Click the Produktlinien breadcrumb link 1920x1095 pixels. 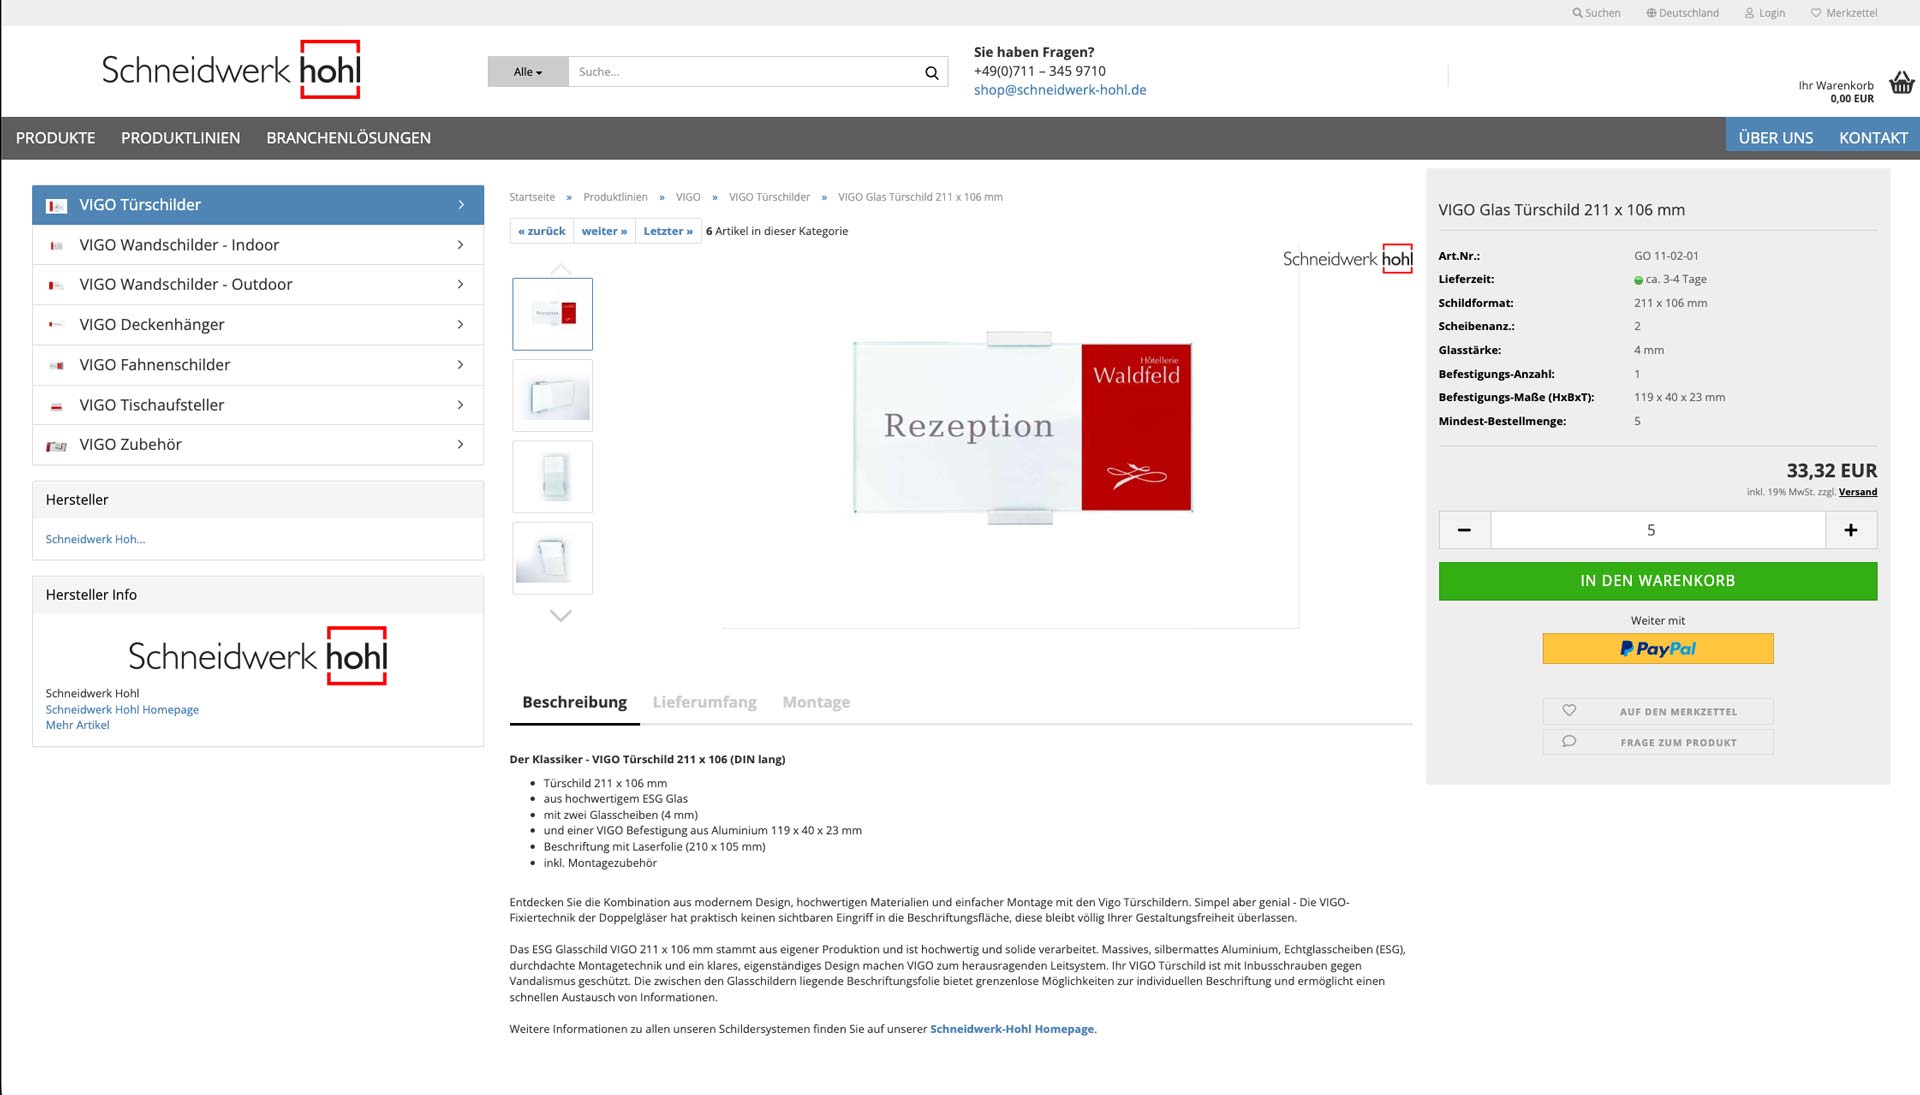coord(615,197)
